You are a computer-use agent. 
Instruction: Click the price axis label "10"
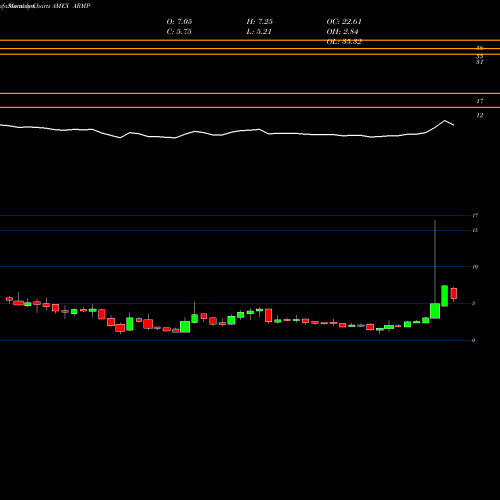coord(475,267)
